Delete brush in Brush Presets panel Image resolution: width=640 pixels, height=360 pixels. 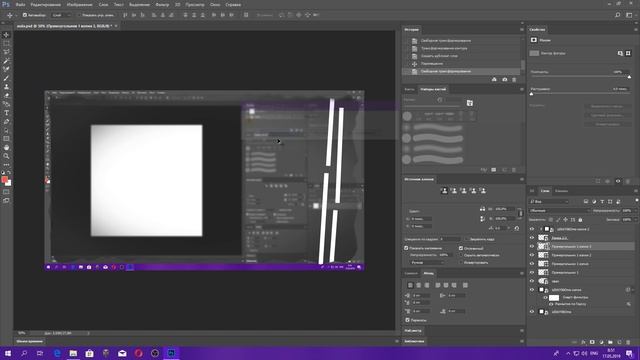tap(514, 170)
